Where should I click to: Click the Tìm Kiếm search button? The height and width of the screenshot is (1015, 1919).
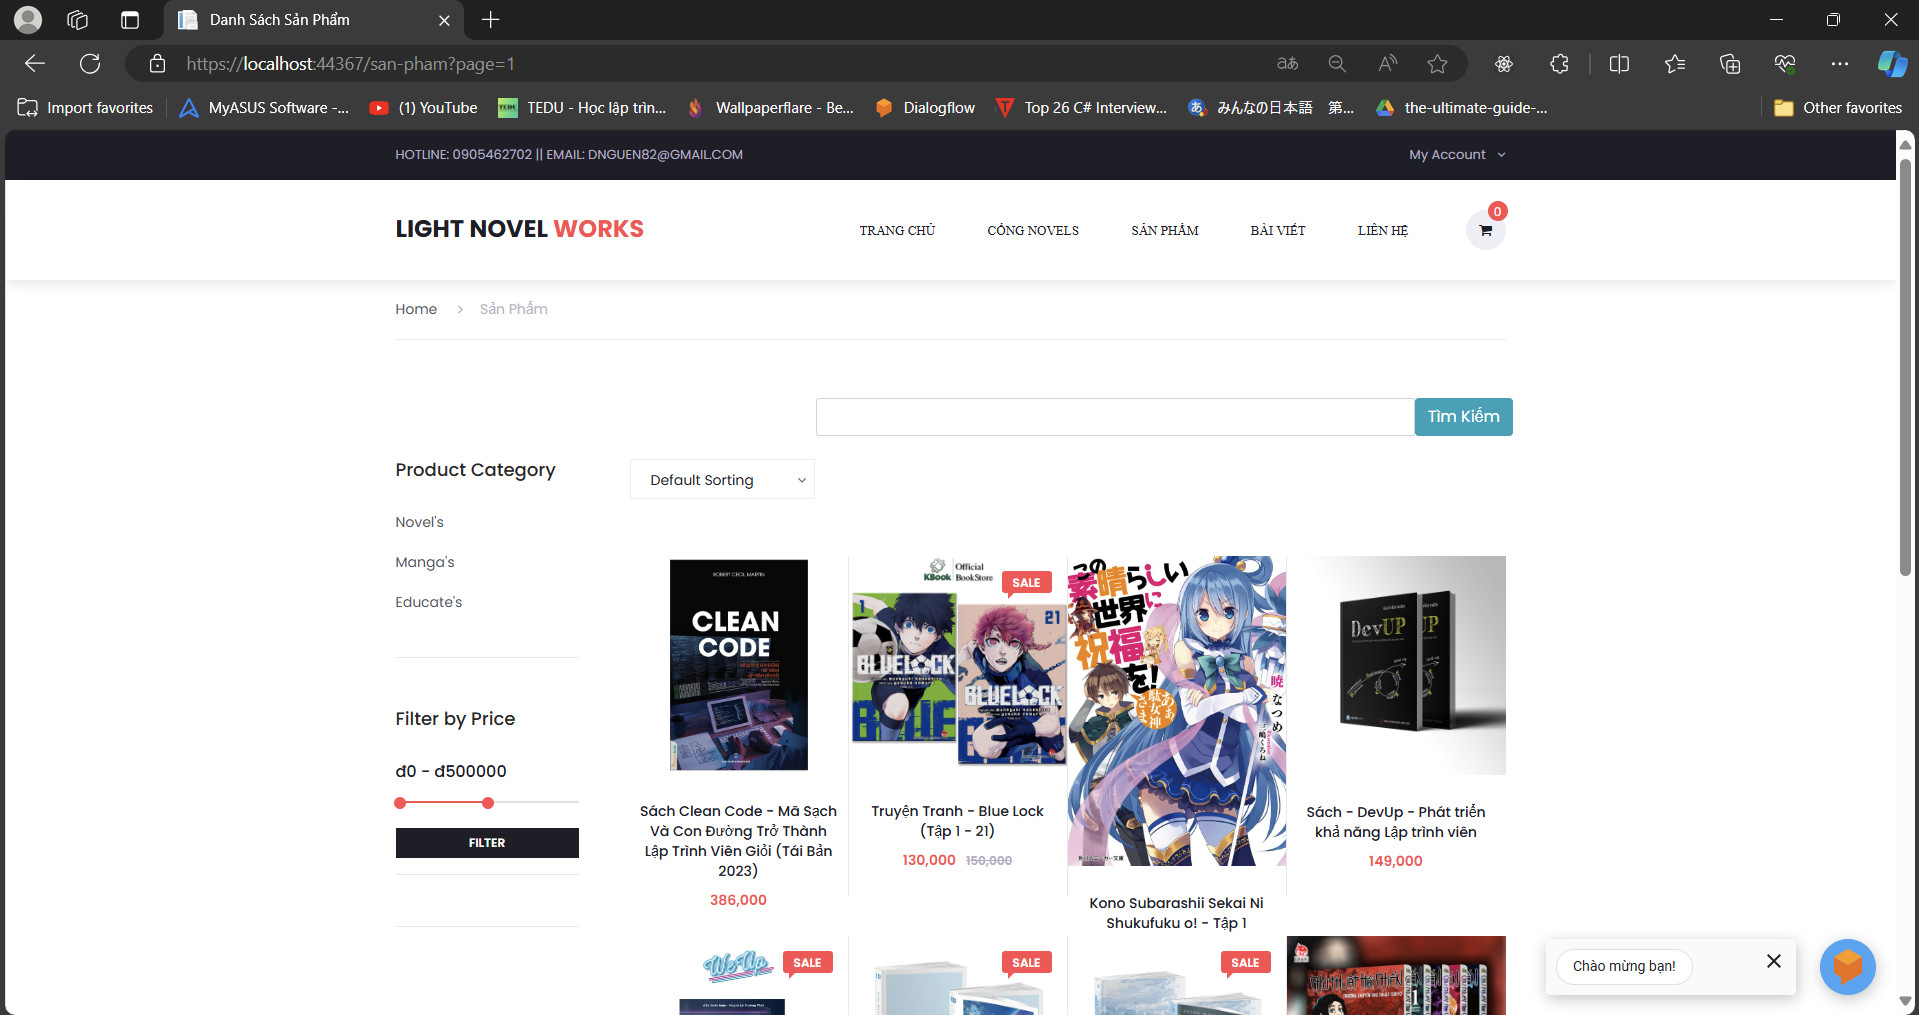pos(1463,417)
